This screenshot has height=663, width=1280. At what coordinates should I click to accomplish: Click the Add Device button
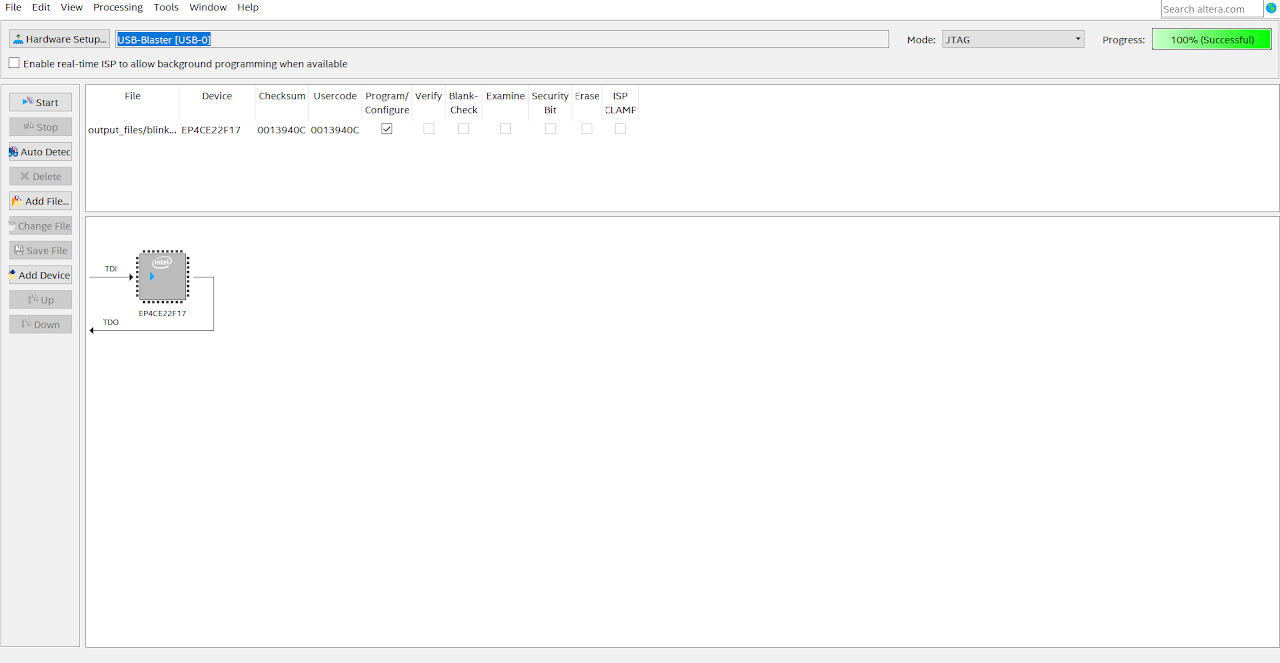[40, 275]
